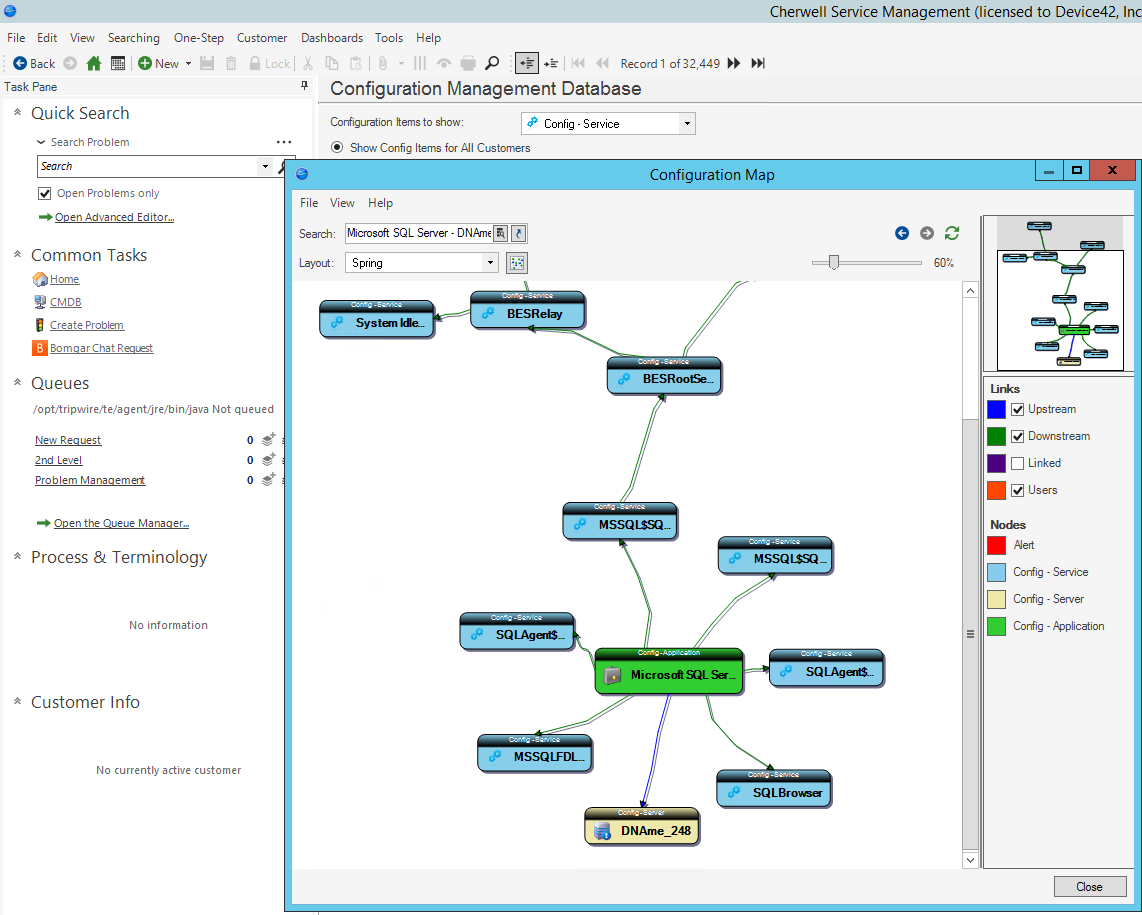Click the green Downstream color swatch
This screenshot has width=1142, height=915.
996,436
